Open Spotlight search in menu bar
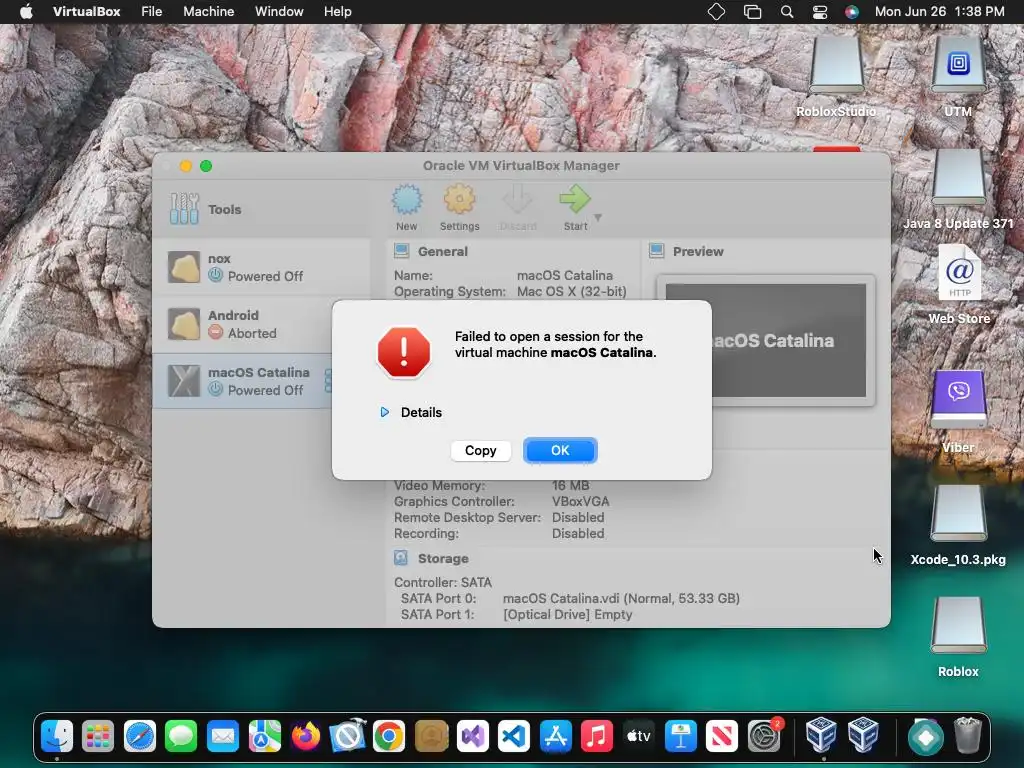 point(787,12)
